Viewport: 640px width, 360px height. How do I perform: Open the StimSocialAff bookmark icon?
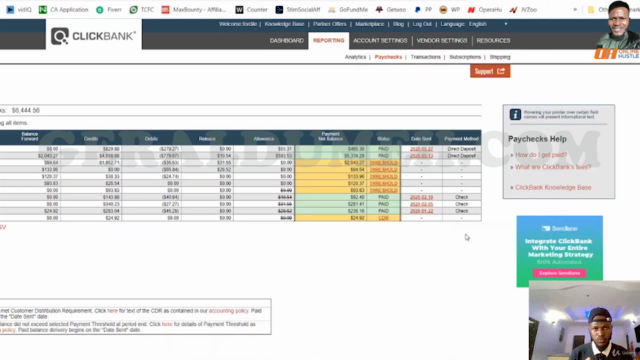point(279,9)
